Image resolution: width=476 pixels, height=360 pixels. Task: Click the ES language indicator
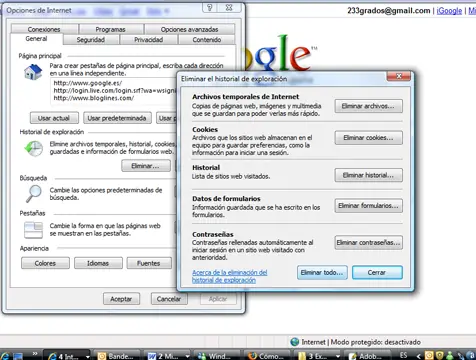pyautogui.click(x=404, y=355)
